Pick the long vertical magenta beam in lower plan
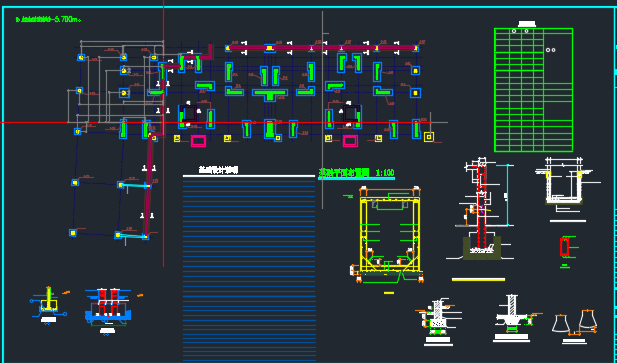This screenshot has height=363, width=617. 148,186
